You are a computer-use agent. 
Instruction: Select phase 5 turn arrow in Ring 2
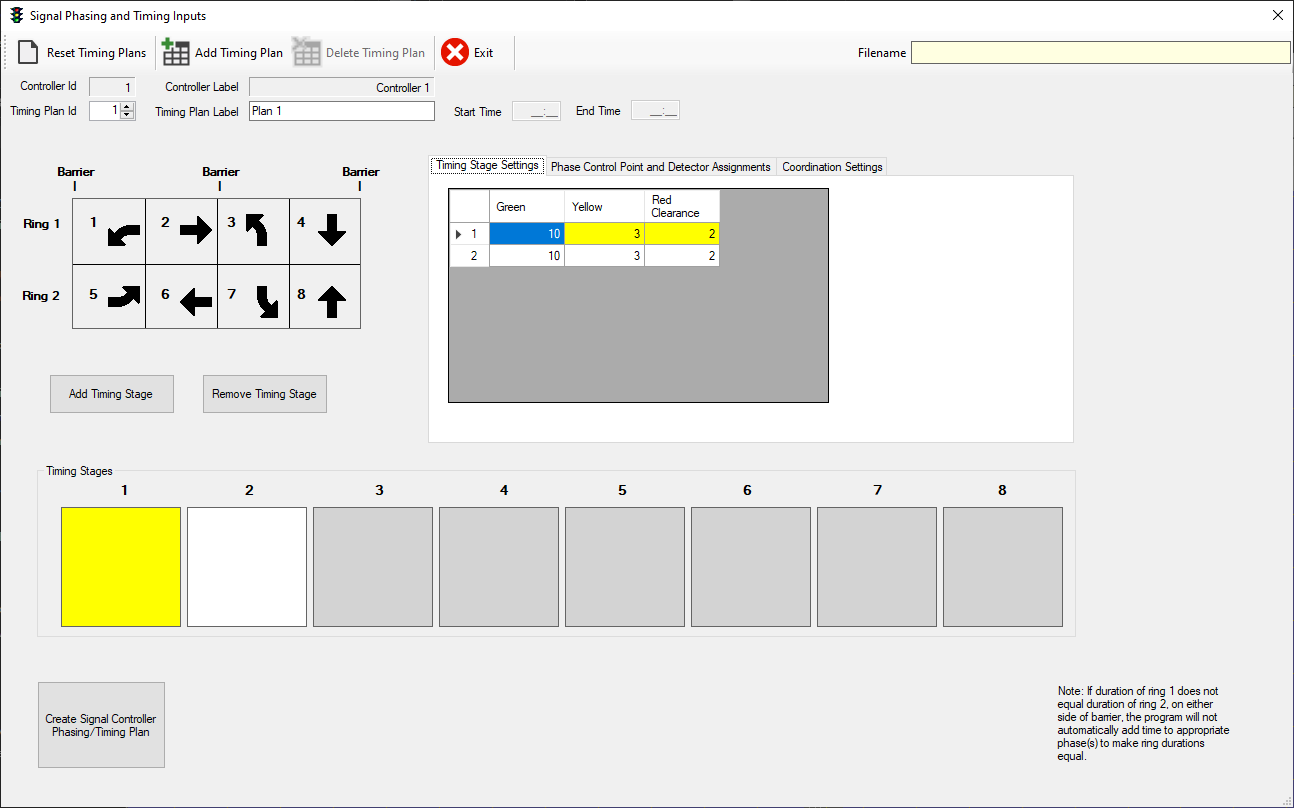click(x=125, y=296)
